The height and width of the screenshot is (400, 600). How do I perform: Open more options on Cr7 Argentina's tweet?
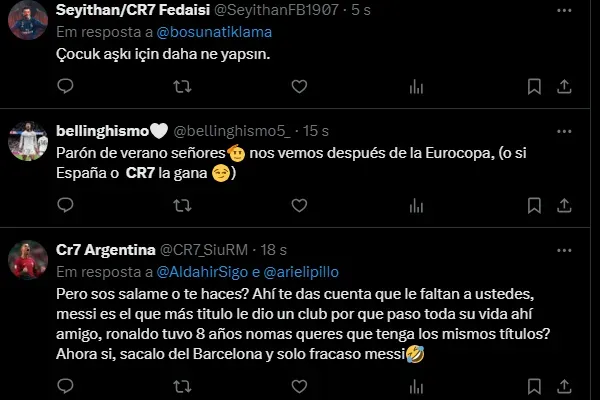tap(564, 250)
